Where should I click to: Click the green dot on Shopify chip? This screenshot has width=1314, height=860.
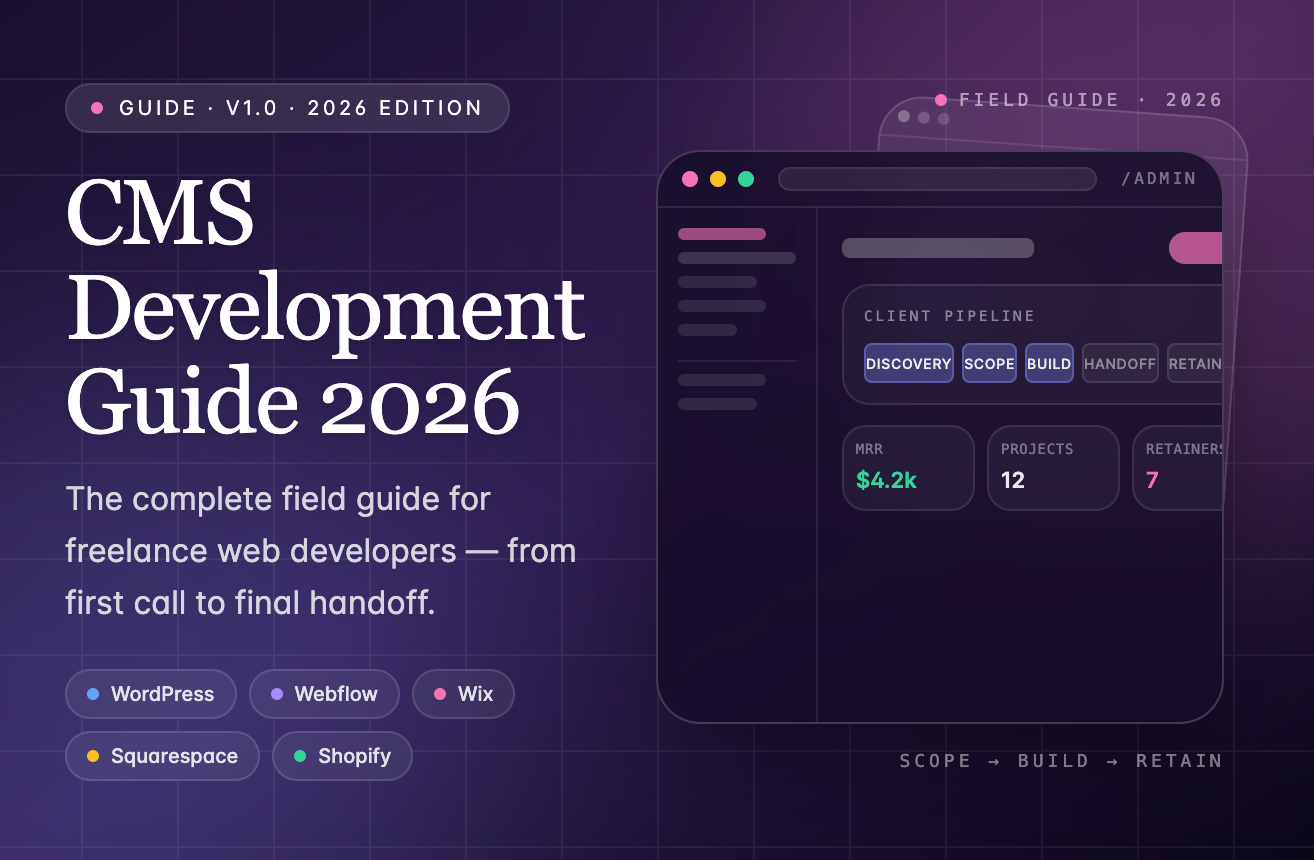click(x=300, y=756)
